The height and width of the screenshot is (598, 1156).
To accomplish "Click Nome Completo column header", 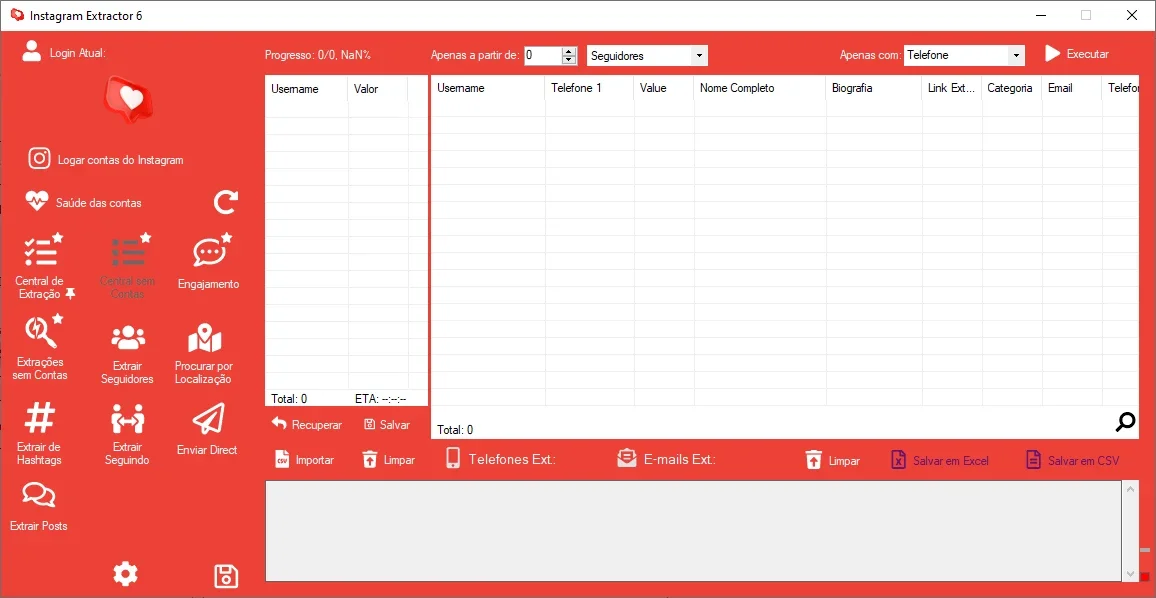I will click(x=759, y=88).
